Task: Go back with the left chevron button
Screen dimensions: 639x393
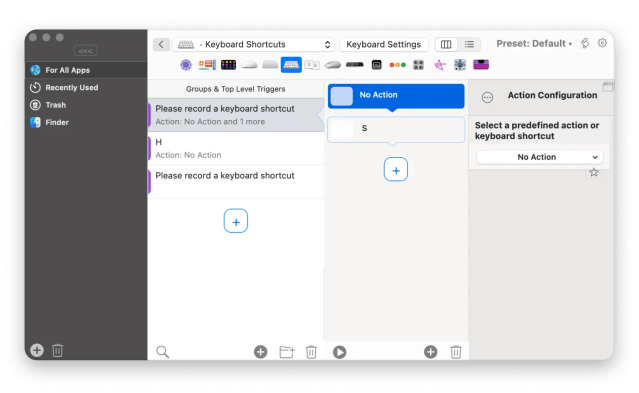Action: pos(161,44)
